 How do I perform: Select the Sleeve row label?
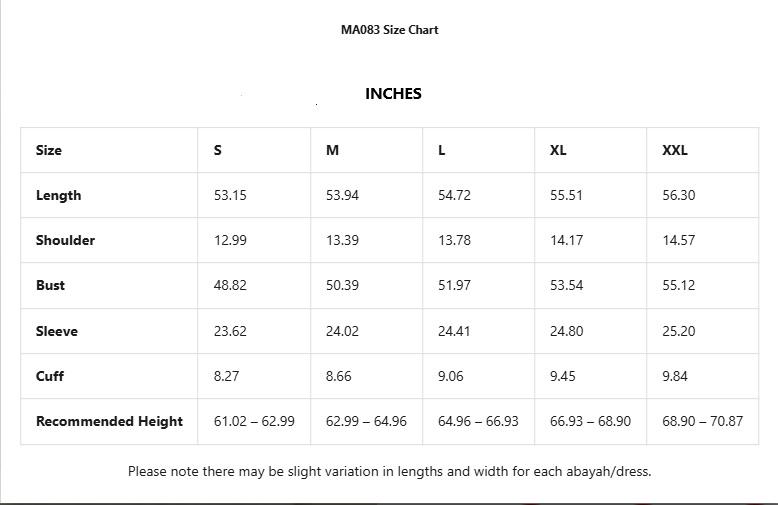(57, 331)
